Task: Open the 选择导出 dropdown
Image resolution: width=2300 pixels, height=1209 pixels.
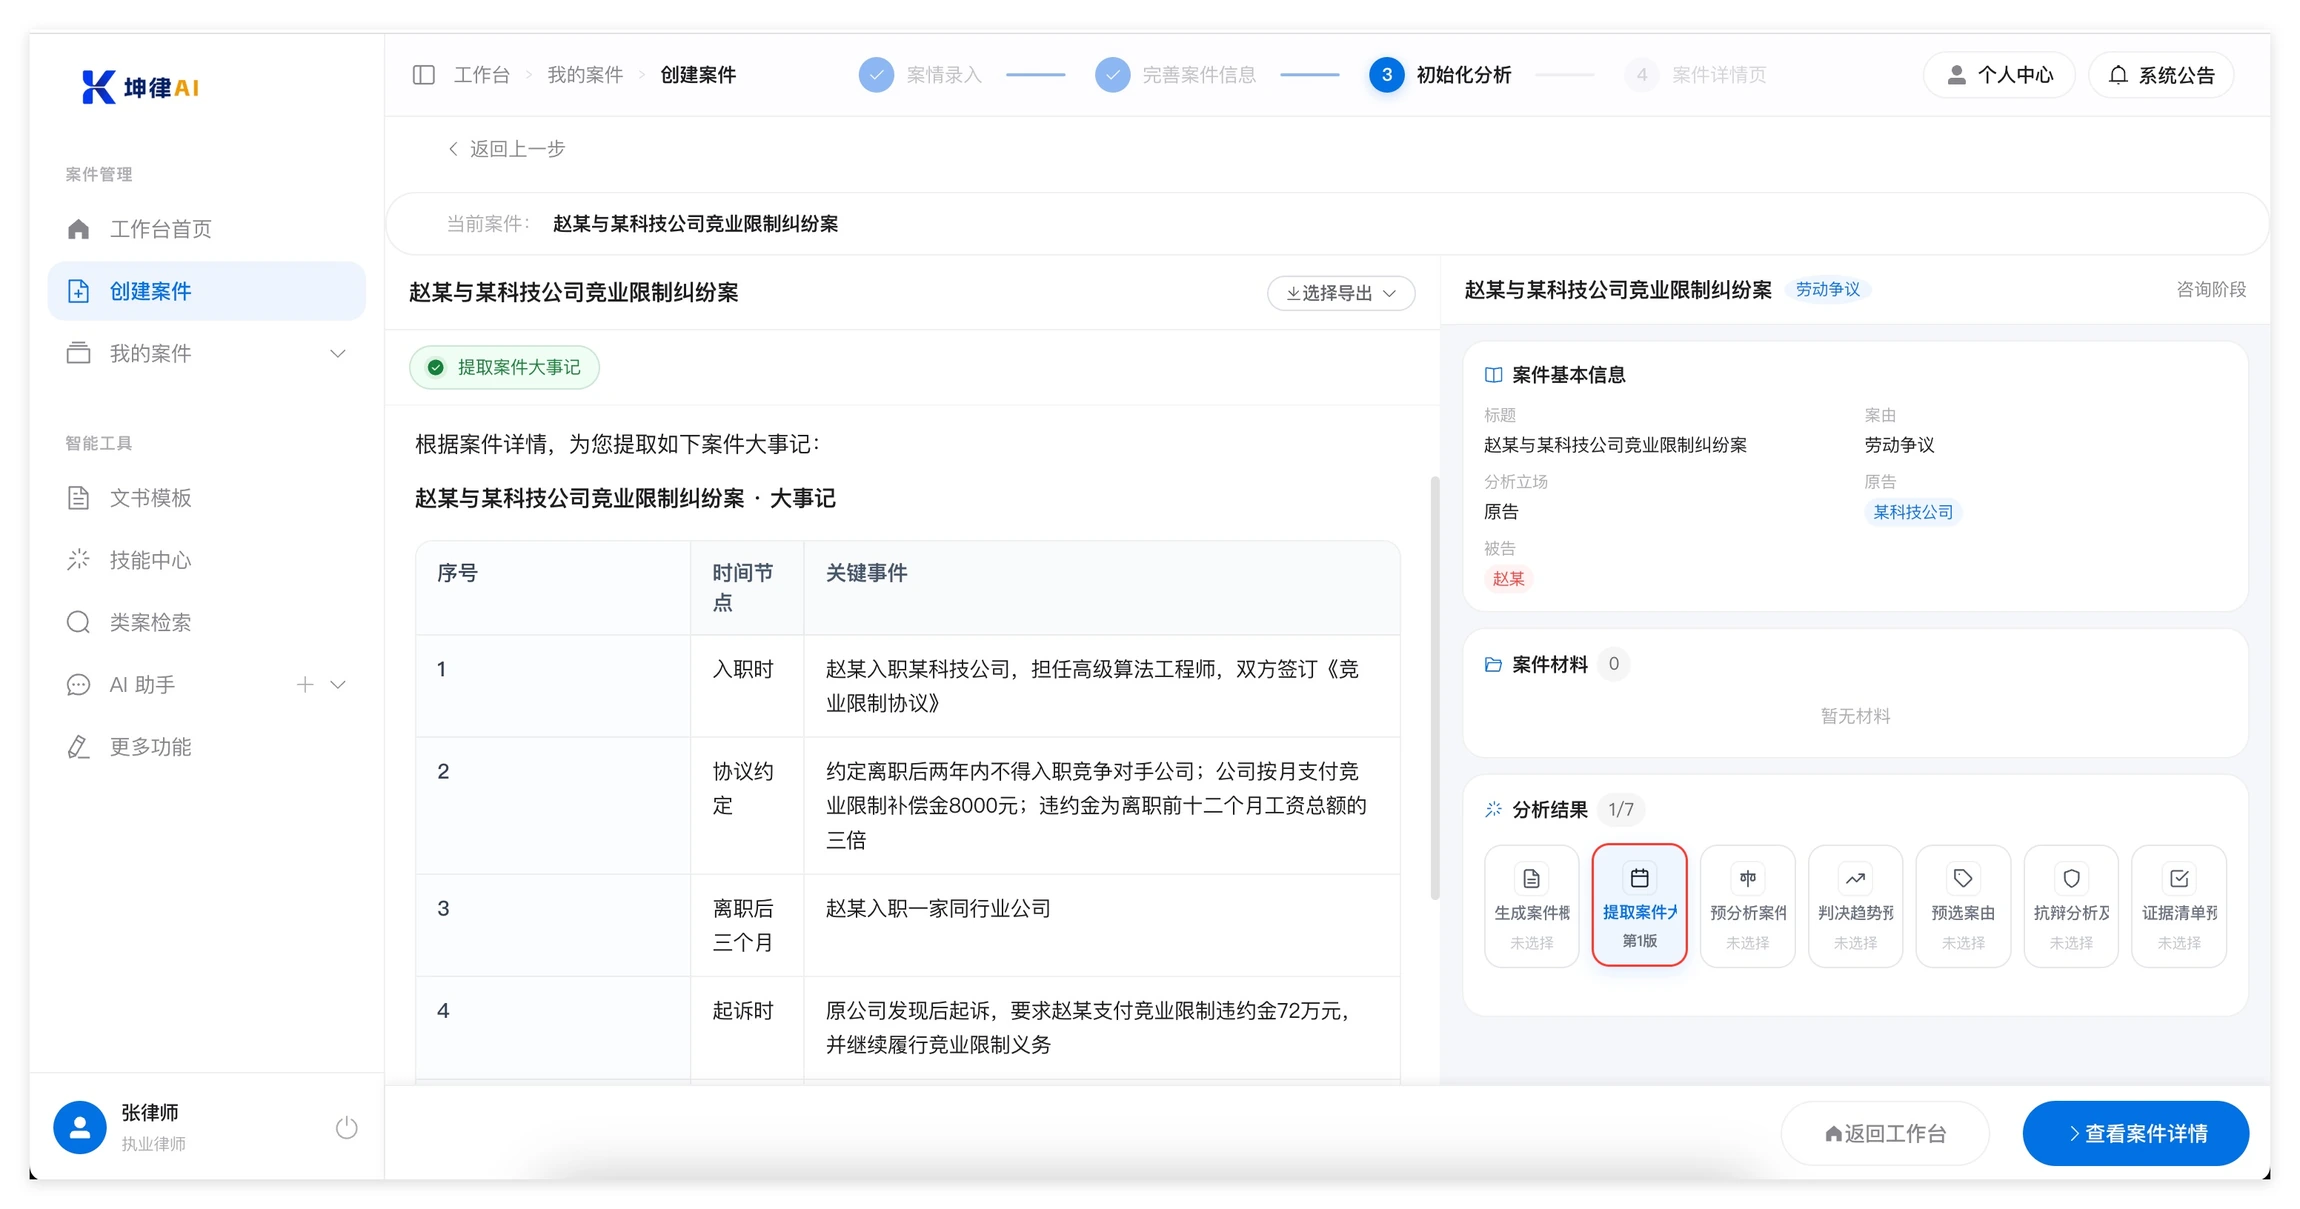Action: 1340,293
